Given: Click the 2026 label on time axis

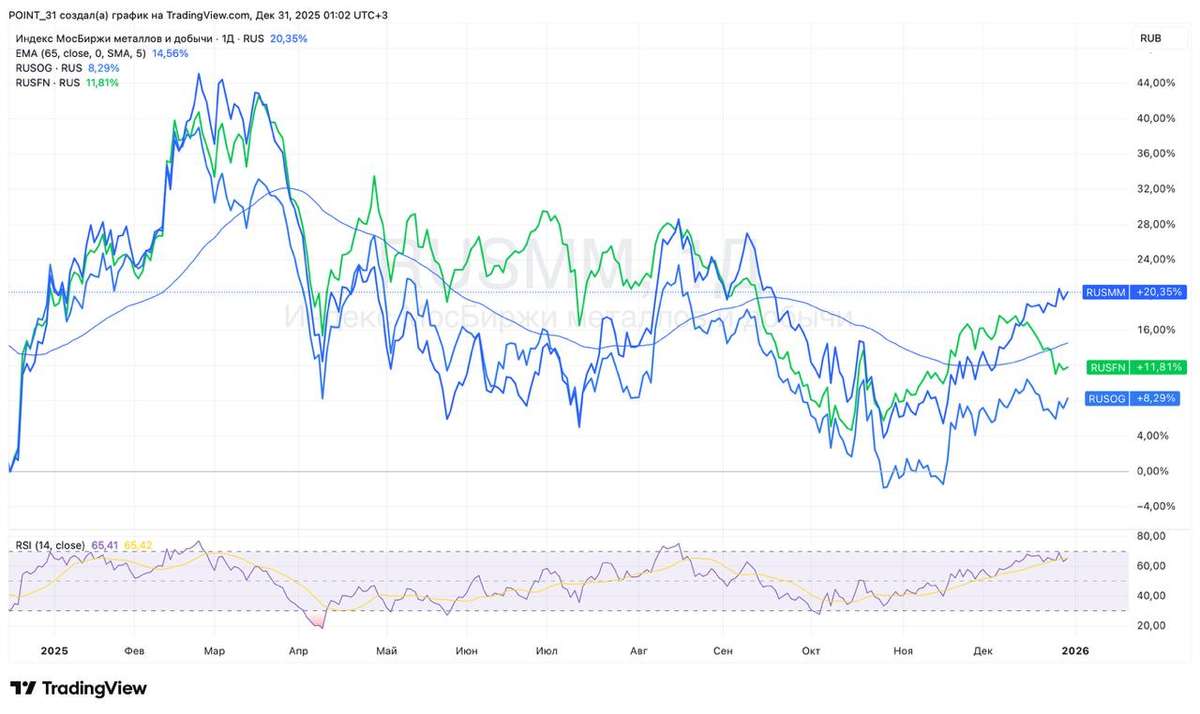Looking at the screenshot, I should [x=1075, y=651].
